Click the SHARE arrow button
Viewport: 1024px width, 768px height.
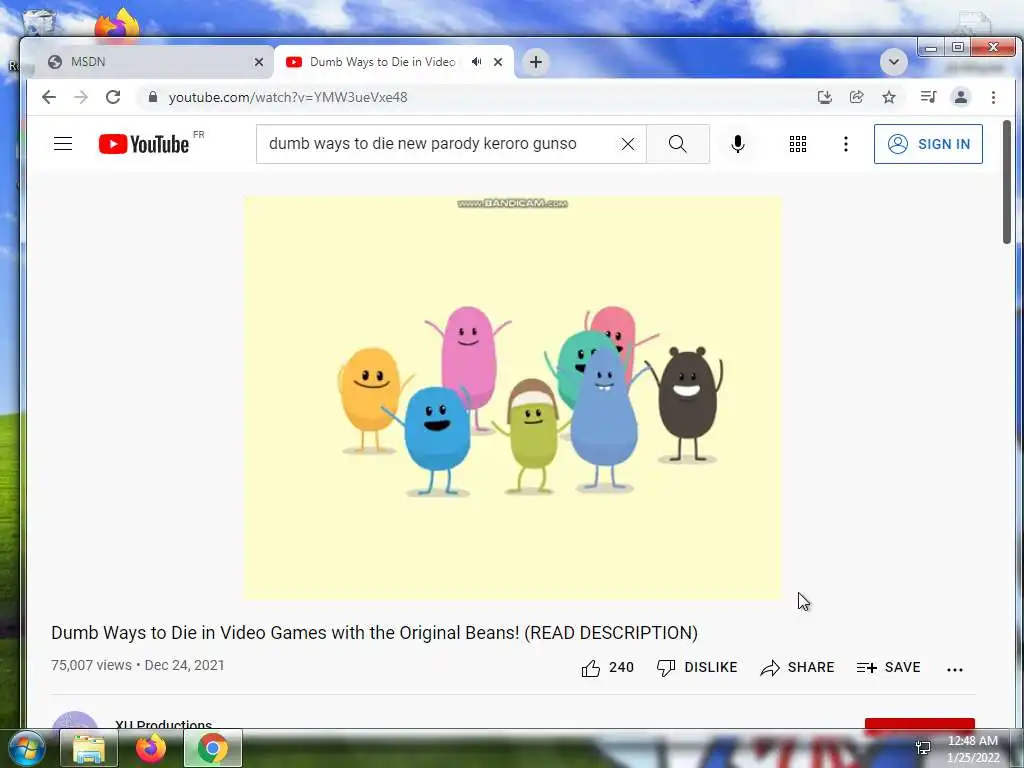tap(797, 667)
